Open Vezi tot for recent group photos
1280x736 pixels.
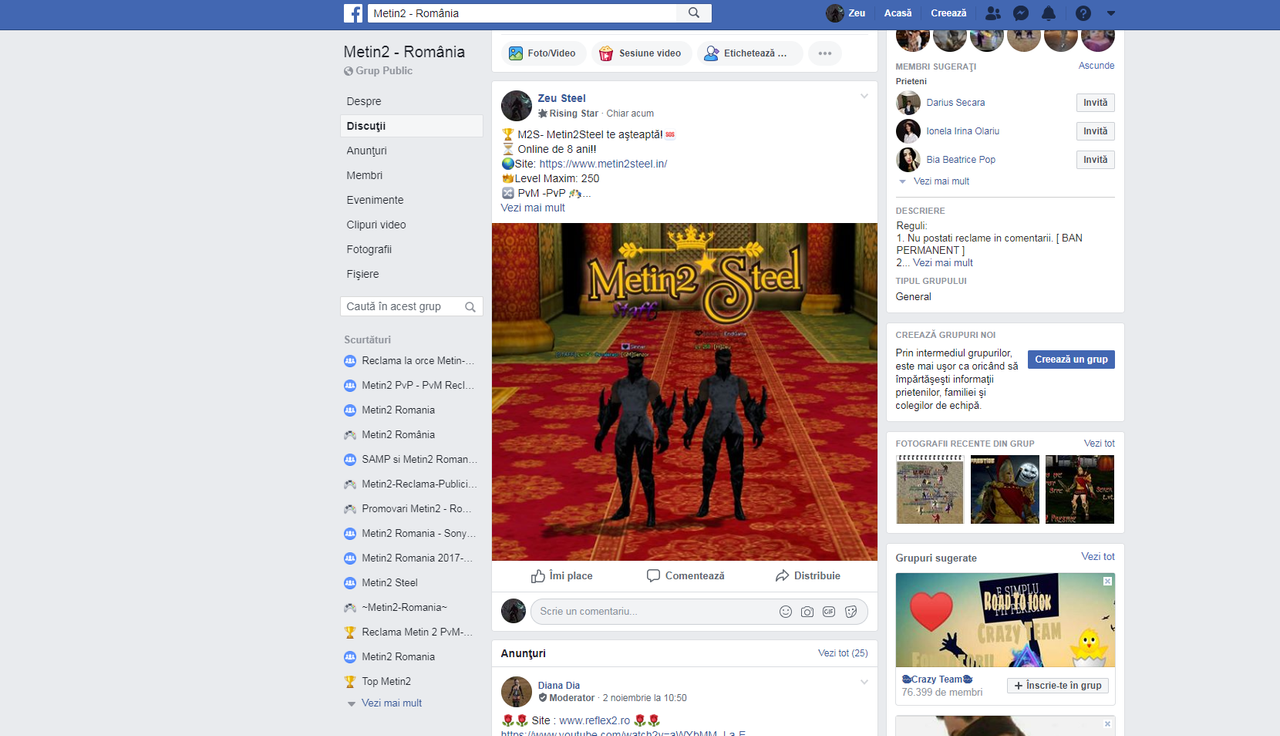click(x=1099, y=443)
